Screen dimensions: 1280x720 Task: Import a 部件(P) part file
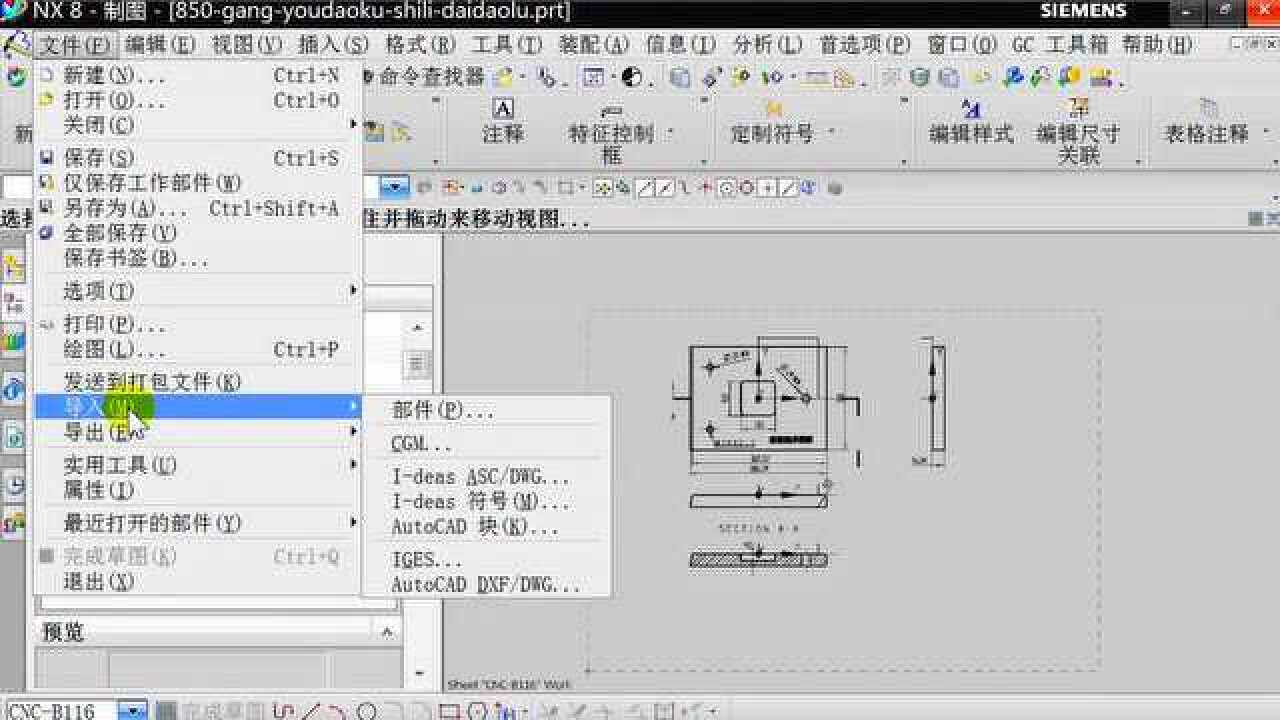487,410
